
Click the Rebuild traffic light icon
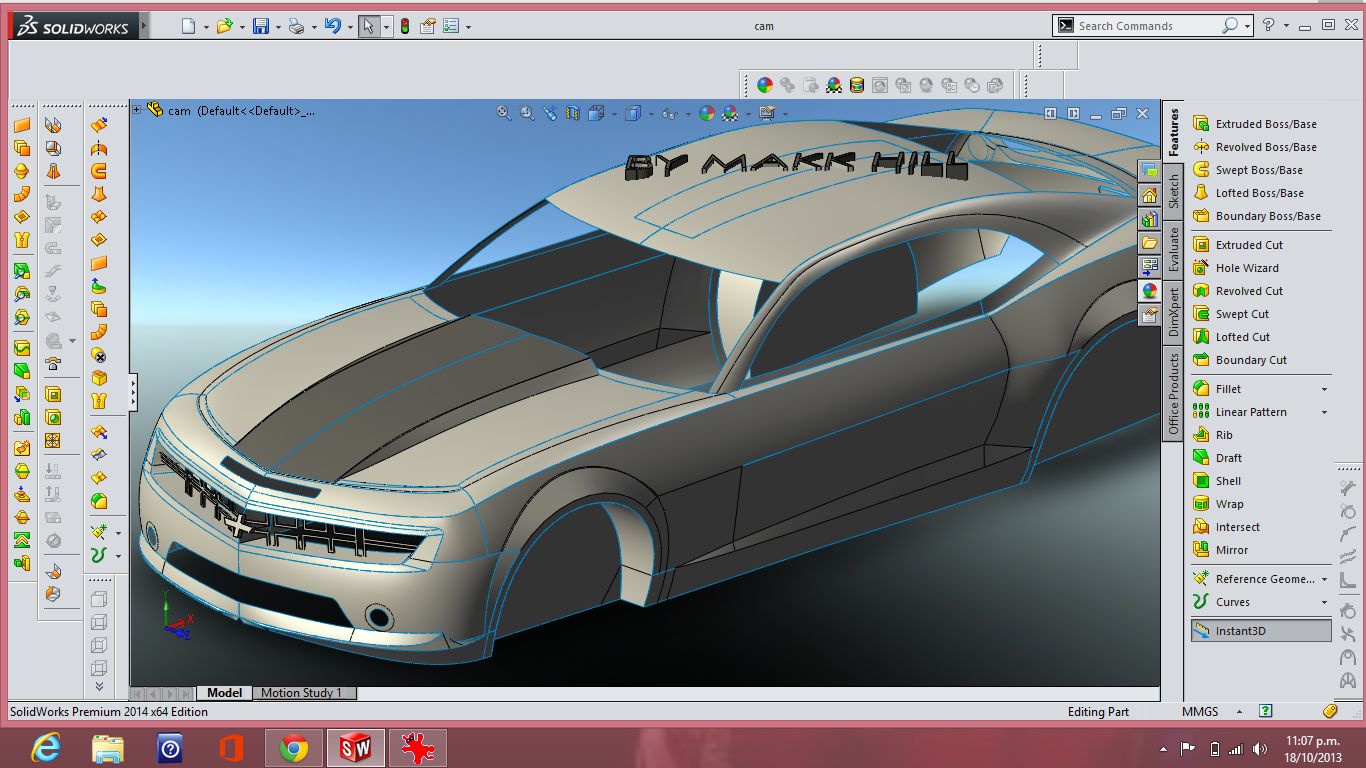point(405,27)
